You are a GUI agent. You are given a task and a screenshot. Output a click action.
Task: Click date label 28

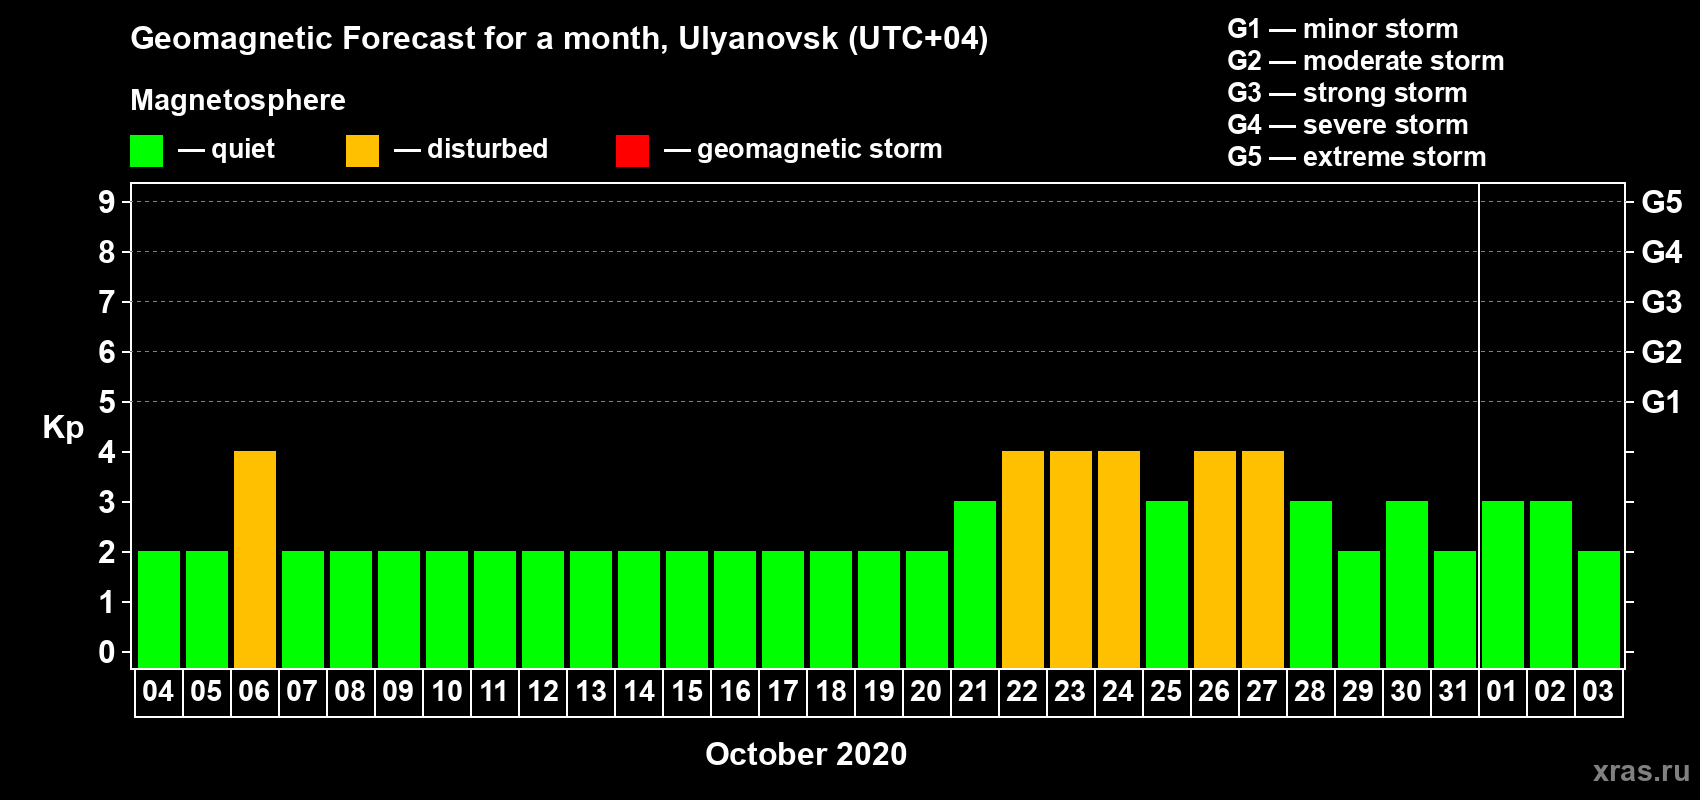[1310, 691]
